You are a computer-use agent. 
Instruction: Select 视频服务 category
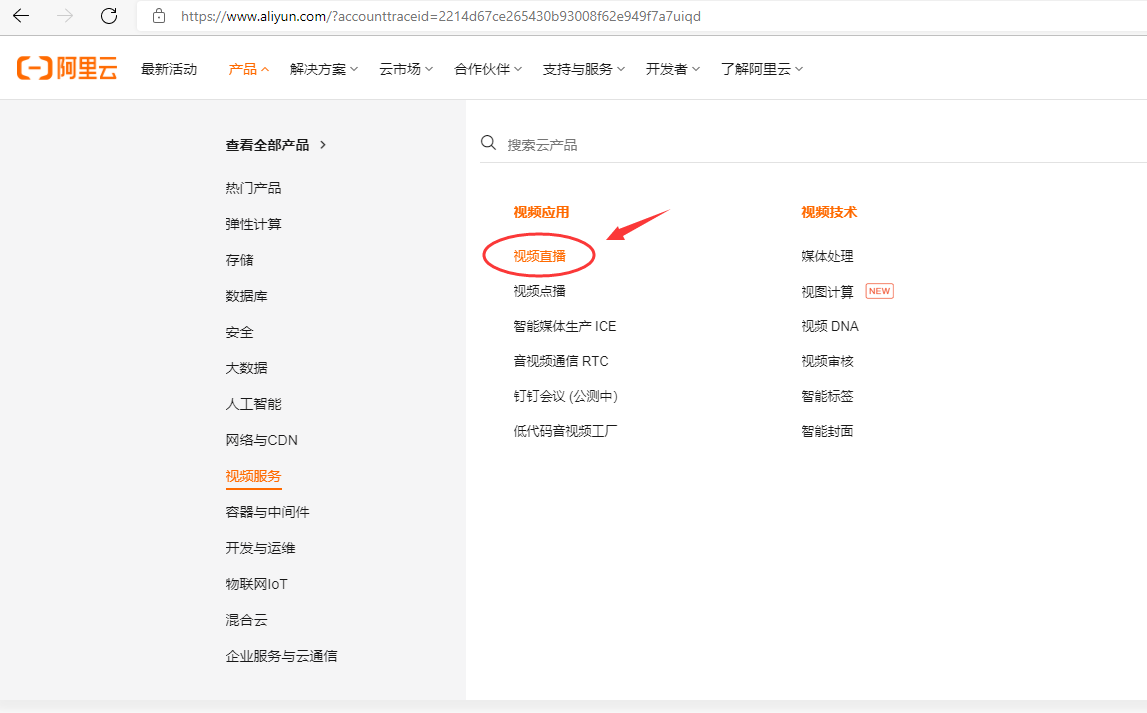(253, 476)
